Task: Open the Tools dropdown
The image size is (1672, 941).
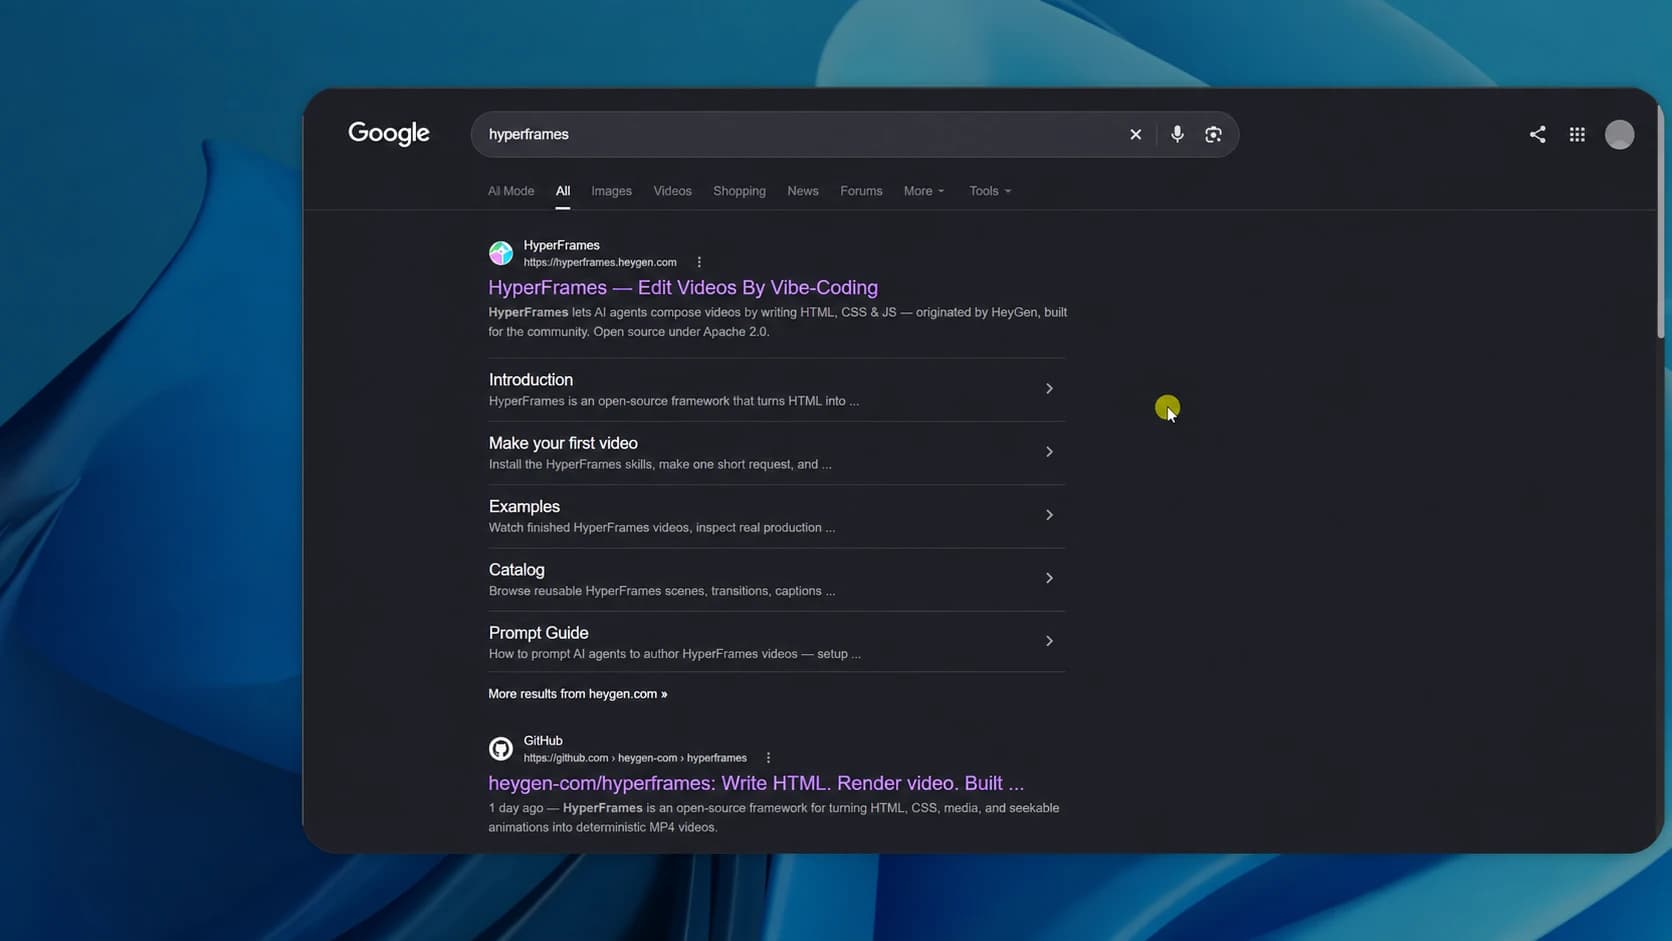Action: (990, 191)
